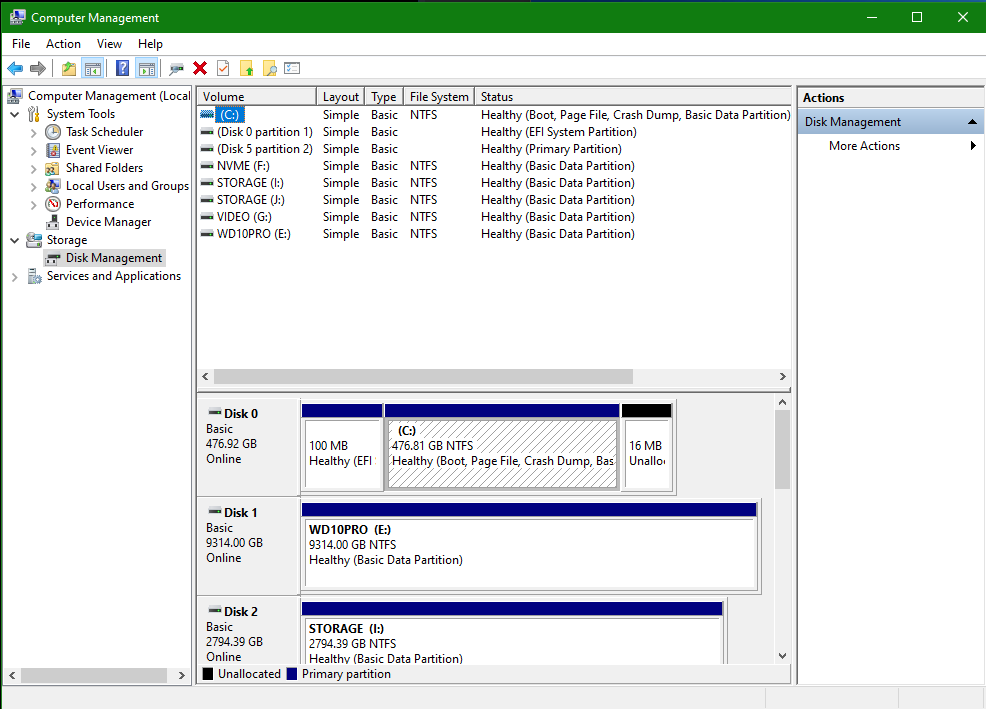Click the Back navigation arrow
This screenshot has height=709, width=986.
point(14,67)
